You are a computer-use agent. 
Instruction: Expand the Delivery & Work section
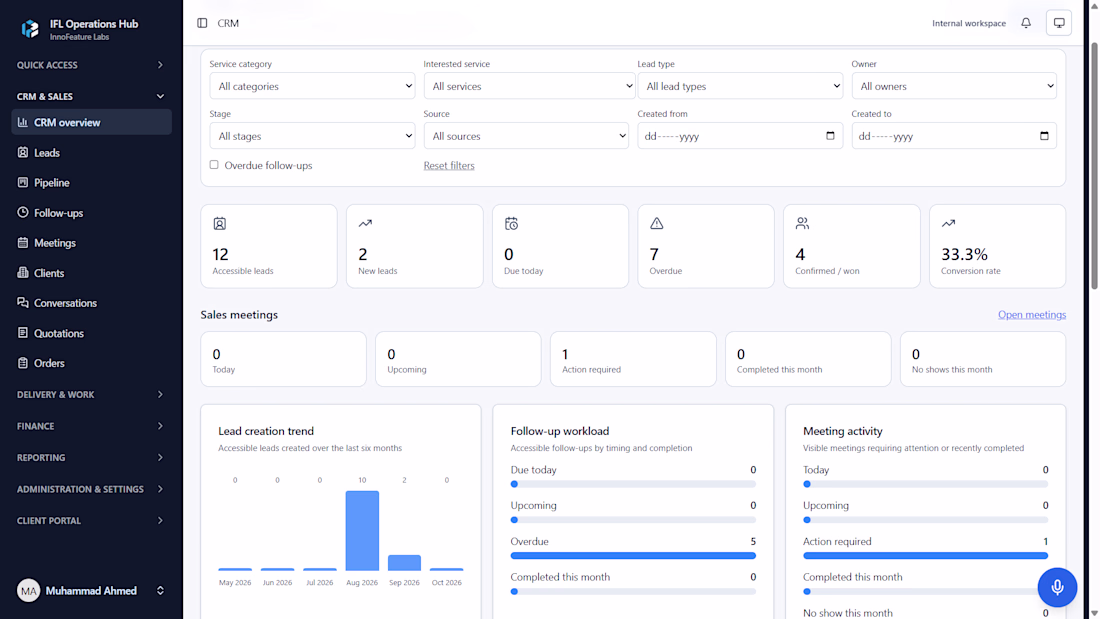point(91,394)
